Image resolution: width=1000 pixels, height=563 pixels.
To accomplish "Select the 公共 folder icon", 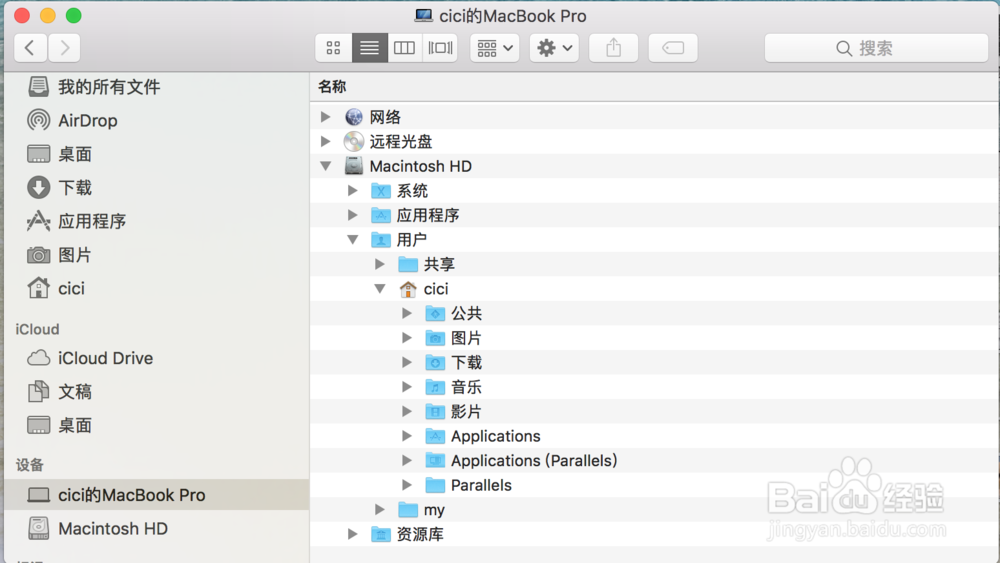I will click(x=435, y=313).
